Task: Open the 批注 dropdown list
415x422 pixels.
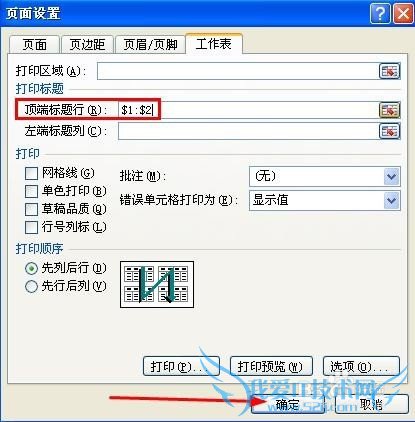Action: (x=391, y=176)
